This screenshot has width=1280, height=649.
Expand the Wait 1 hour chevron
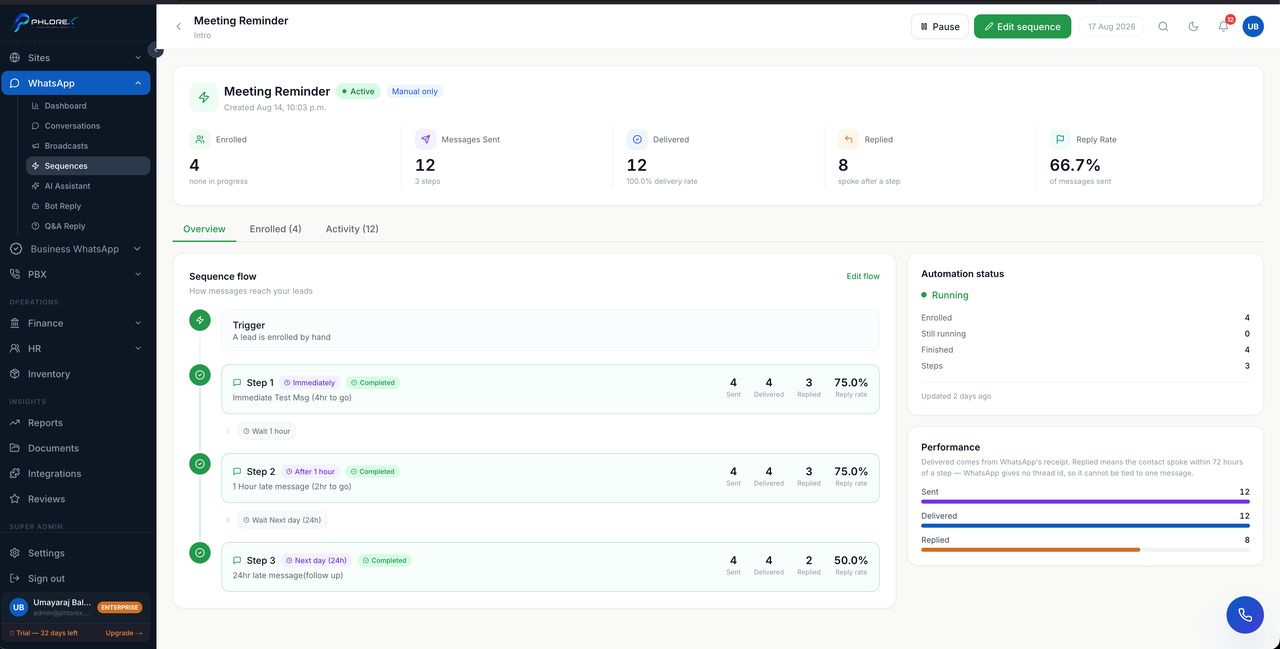228,432
